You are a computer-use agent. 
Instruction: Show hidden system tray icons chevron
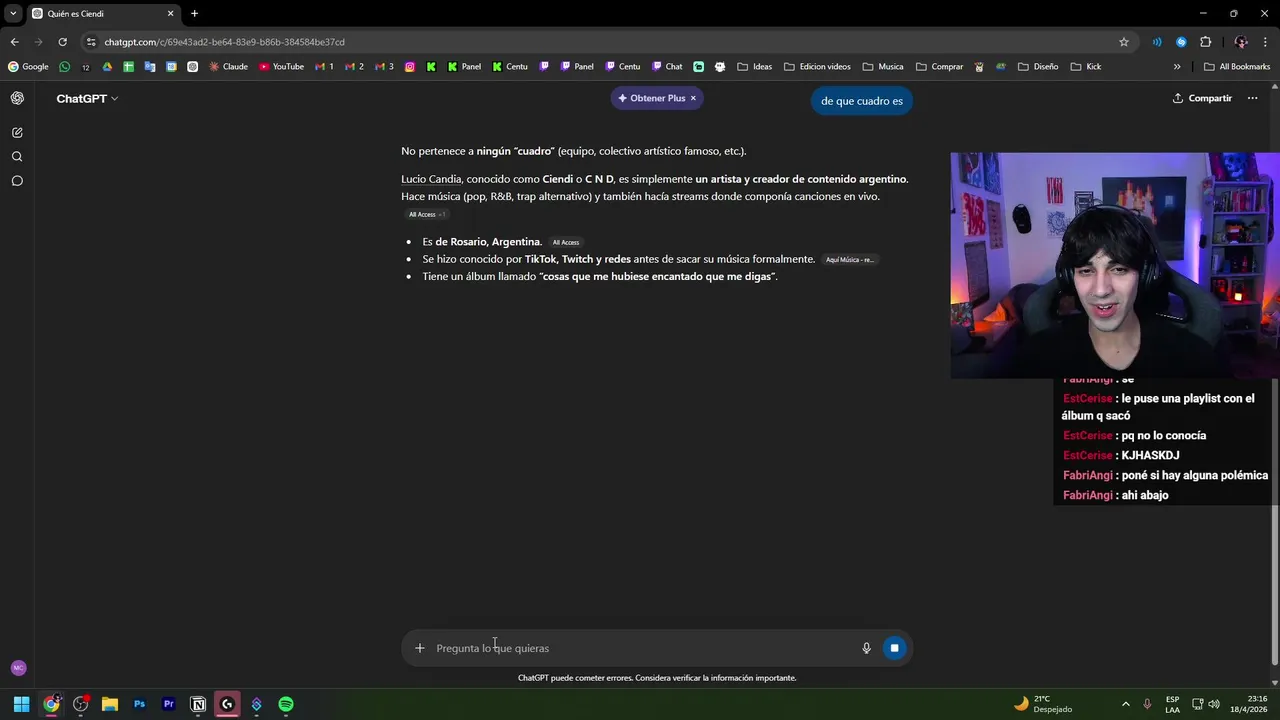point(1125,704)
